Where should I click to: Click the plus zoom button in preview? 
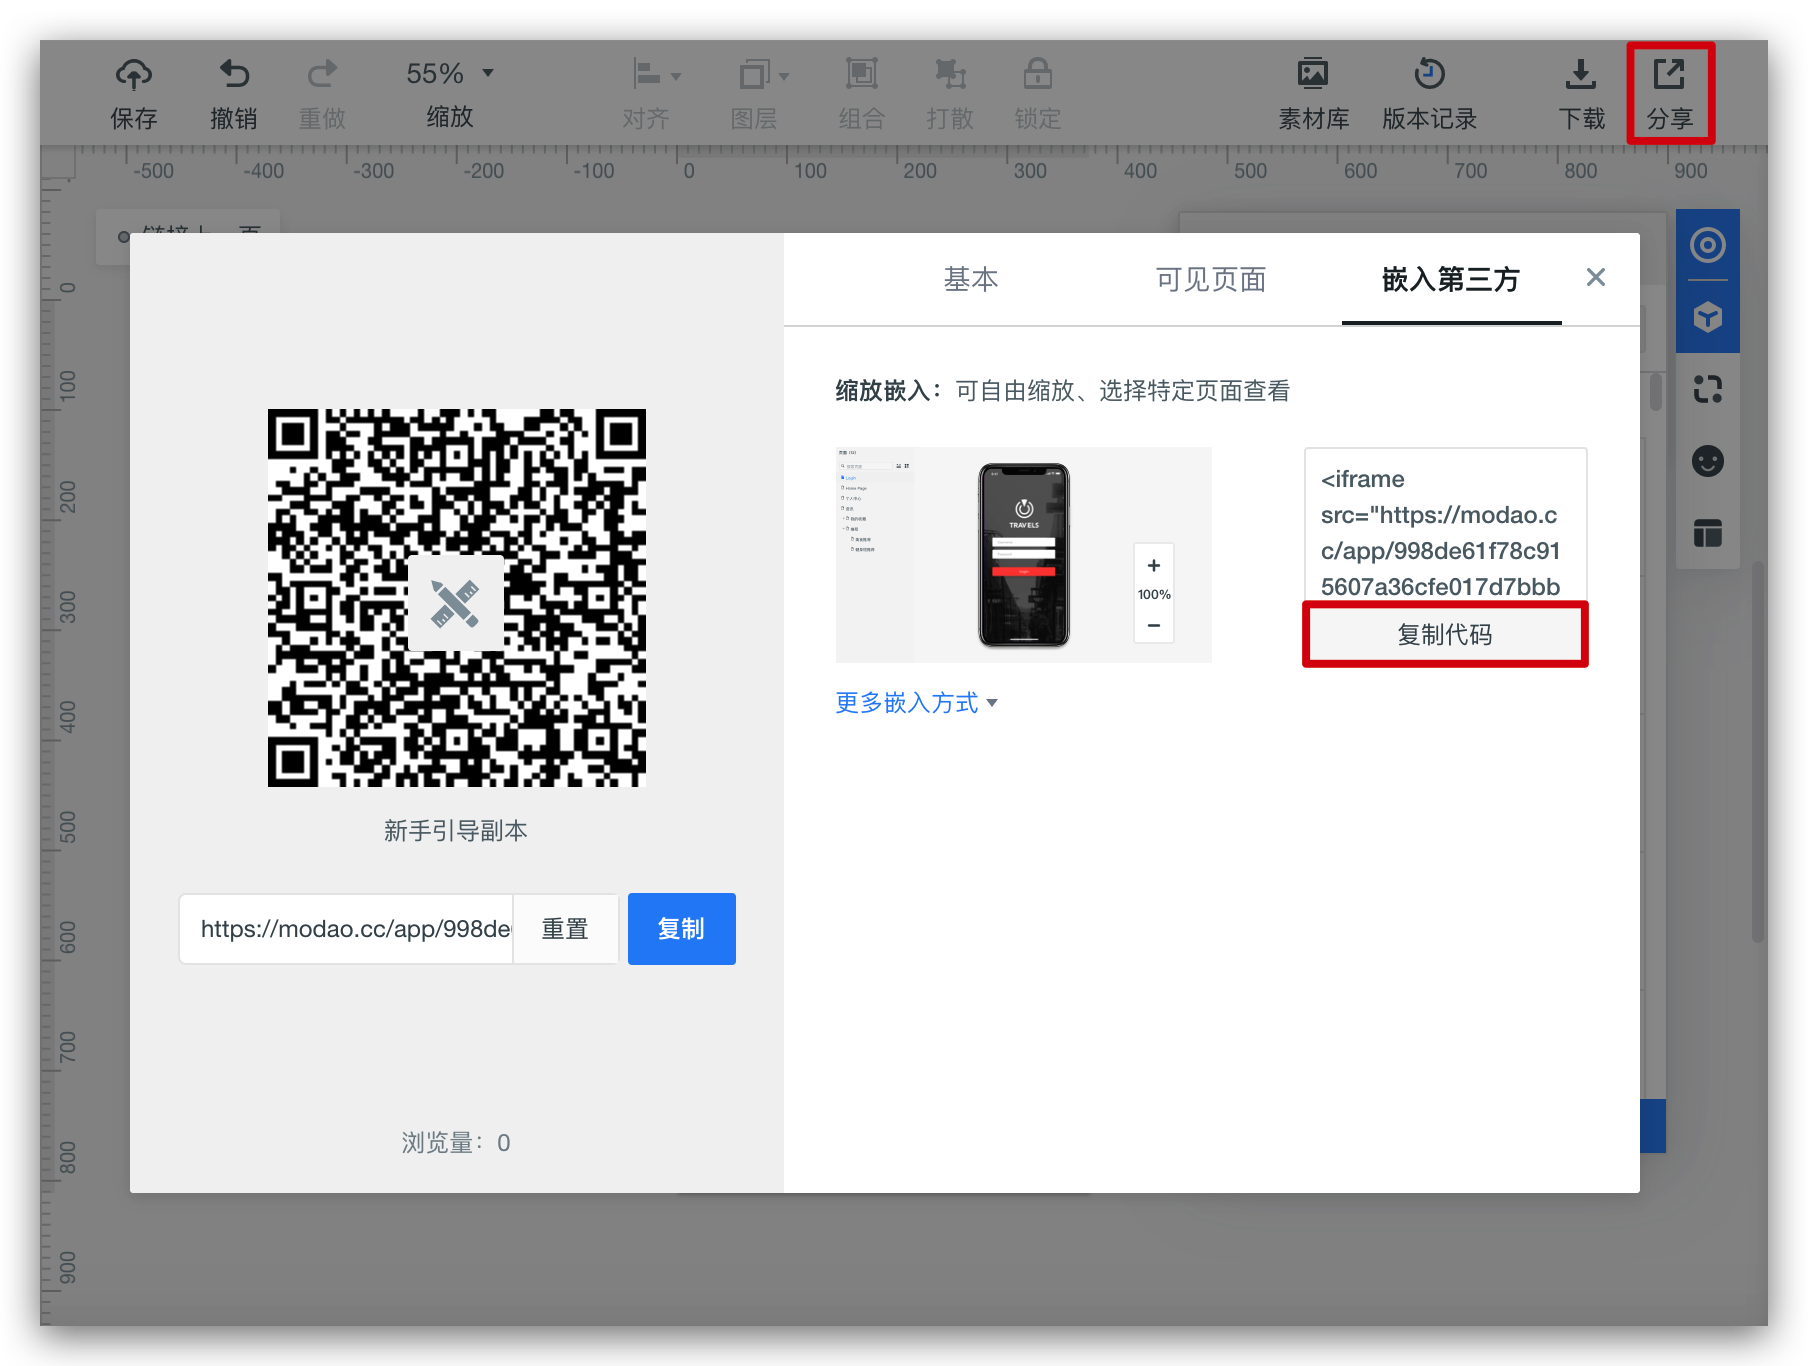1154,565
